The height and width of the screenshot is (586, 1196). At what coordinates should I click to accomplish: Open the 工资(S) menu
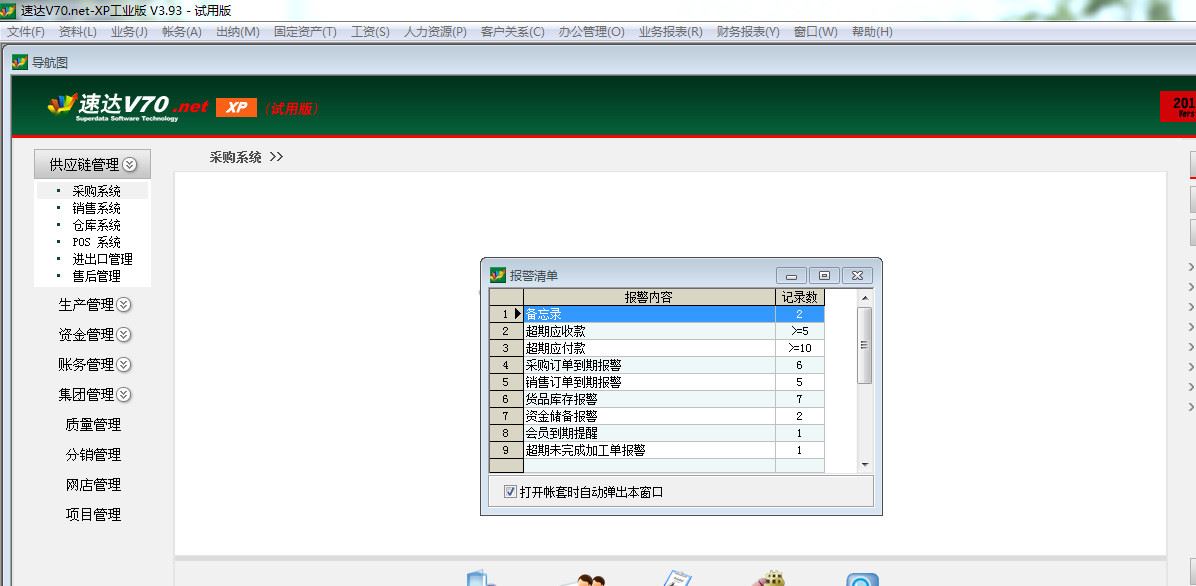pyautogui.click(x=370, y=31)
